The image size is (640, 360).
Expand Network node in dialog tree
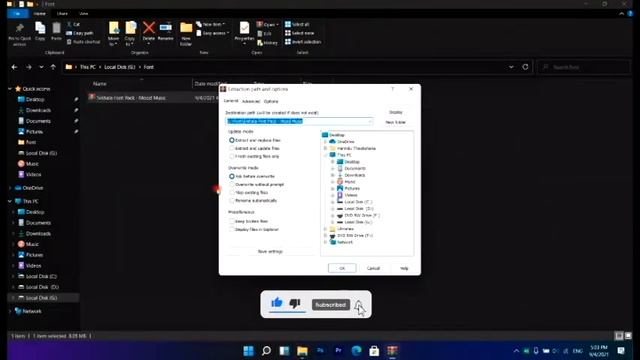point(326,242)
